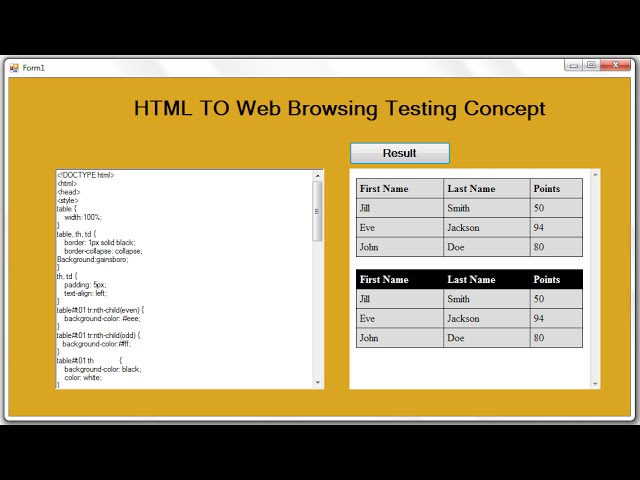Click the black First Name header in the lower table
The width and height of the screenshot is (640, 480).
click(399, 279)
